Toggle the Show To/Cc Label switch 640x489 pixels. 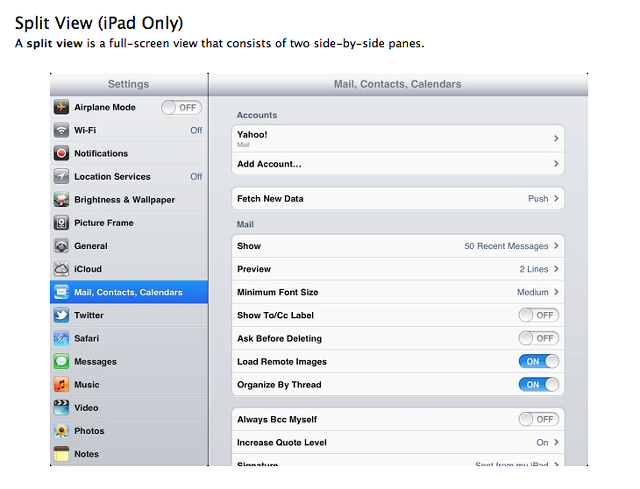539,315
